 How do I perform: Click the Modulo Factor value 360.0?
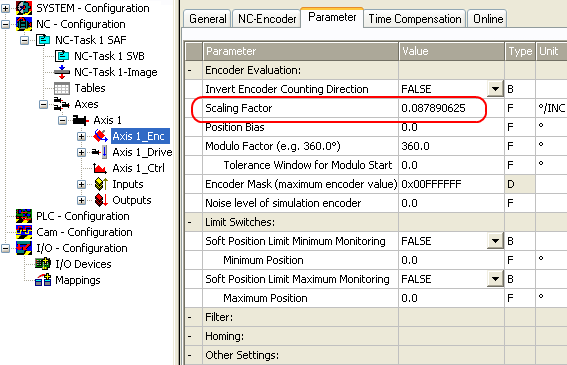(452, 146)
